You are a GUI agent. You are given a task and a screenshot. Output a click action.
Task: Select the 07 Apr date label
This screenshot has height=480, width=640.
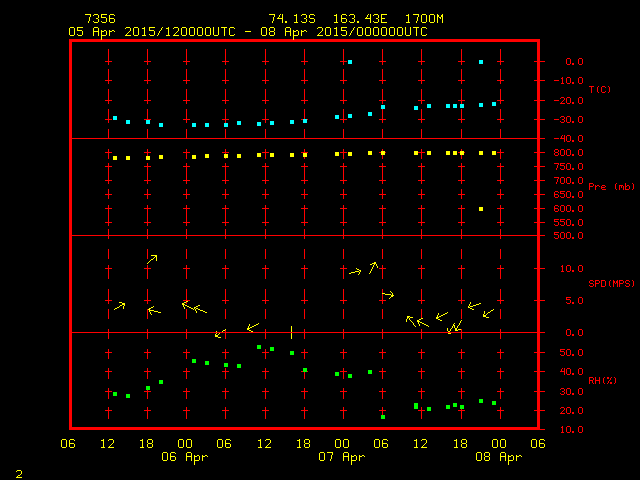341,457
